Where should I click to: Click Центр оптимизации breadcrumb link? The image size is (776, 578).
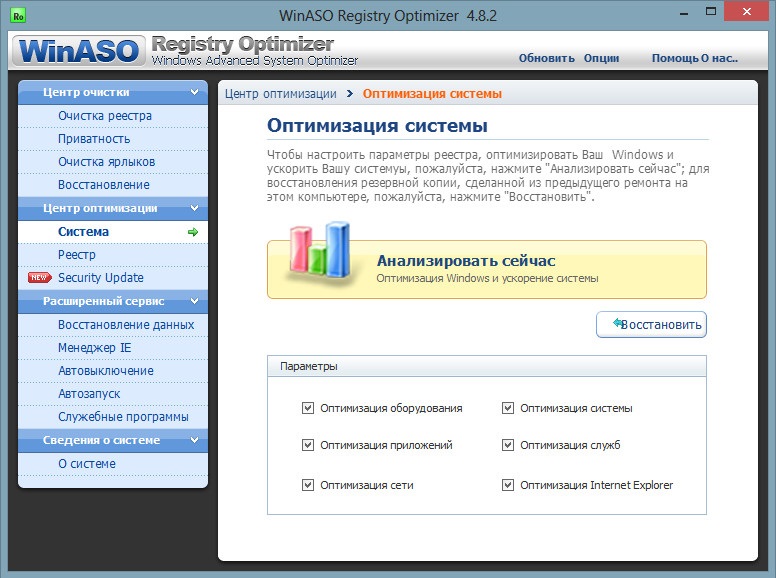pos(281,94)
